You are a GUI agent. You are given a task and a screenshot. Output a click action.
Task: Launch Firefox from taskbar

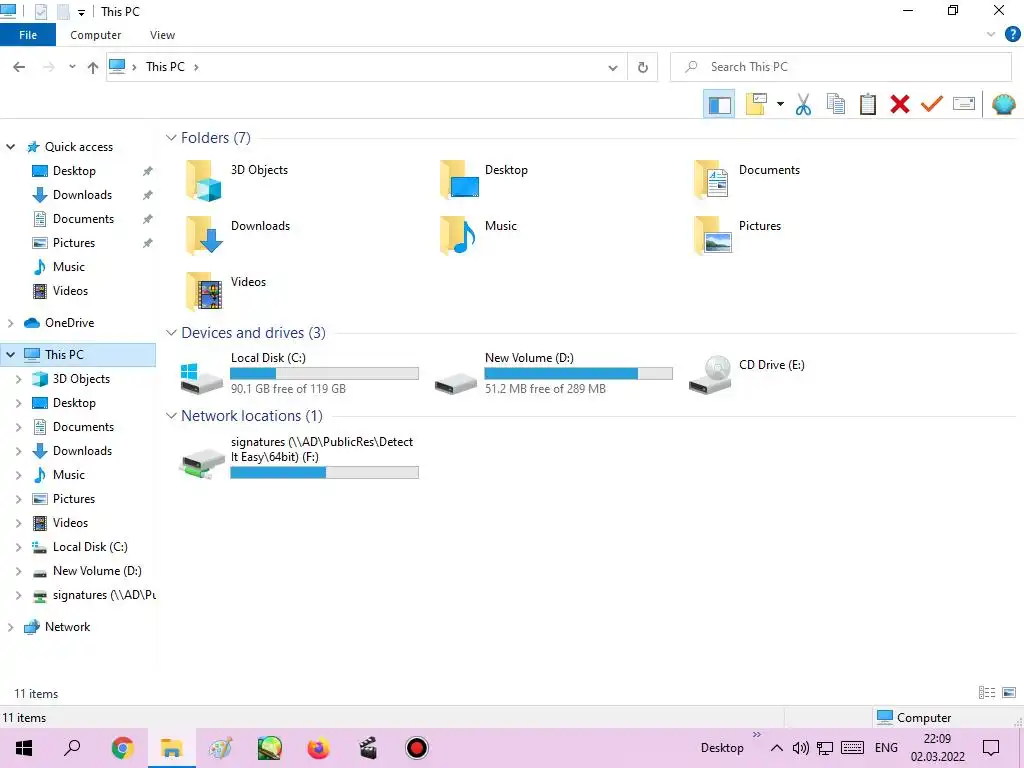point(319,748)
